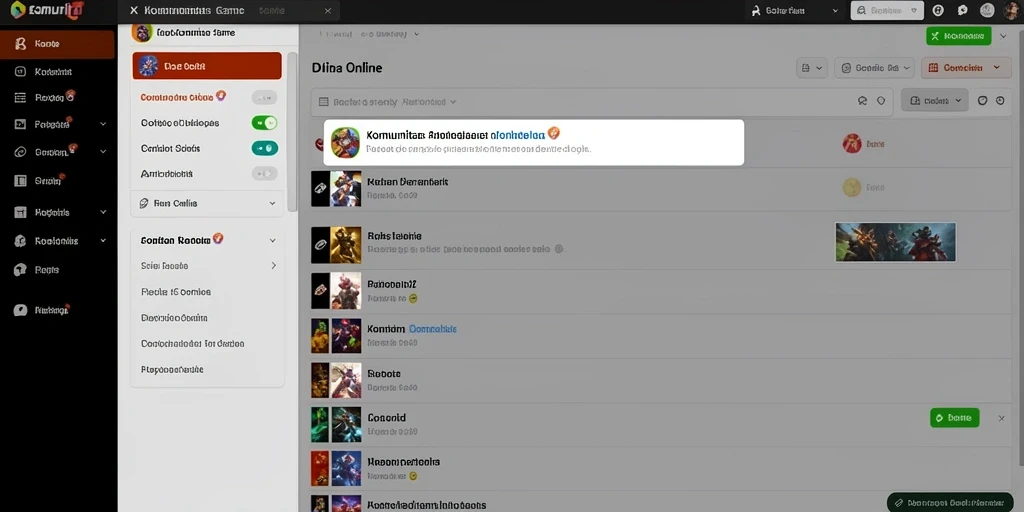Click the link icon on black tile in second row
Screen dimensions: 1024x512
(x=320, y=188)
